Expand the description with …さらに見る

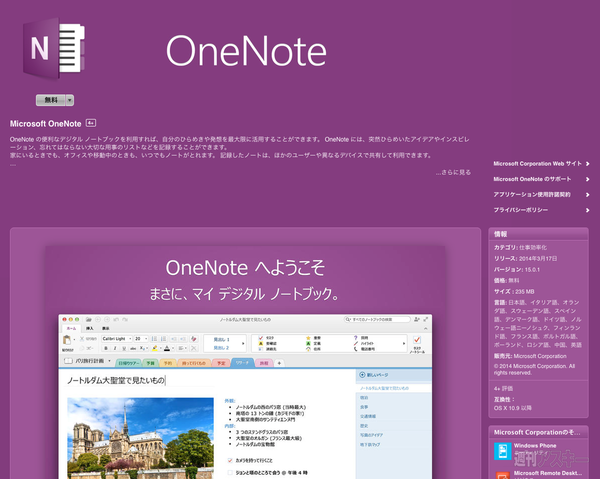pos(453,173)
